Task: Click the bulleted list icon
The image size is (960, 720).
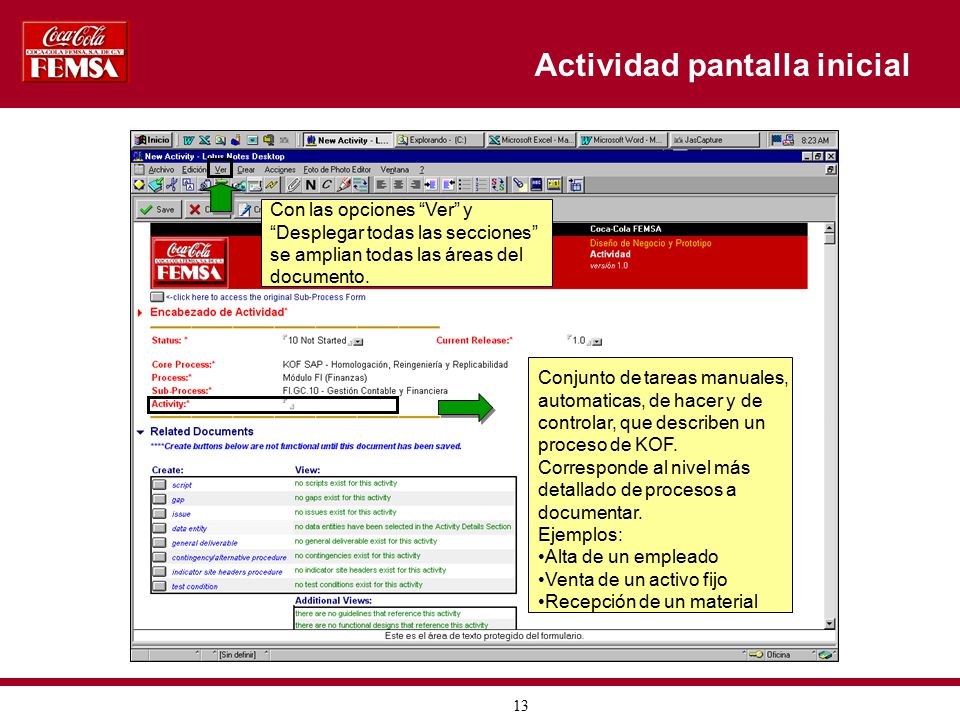Action: 464,185
